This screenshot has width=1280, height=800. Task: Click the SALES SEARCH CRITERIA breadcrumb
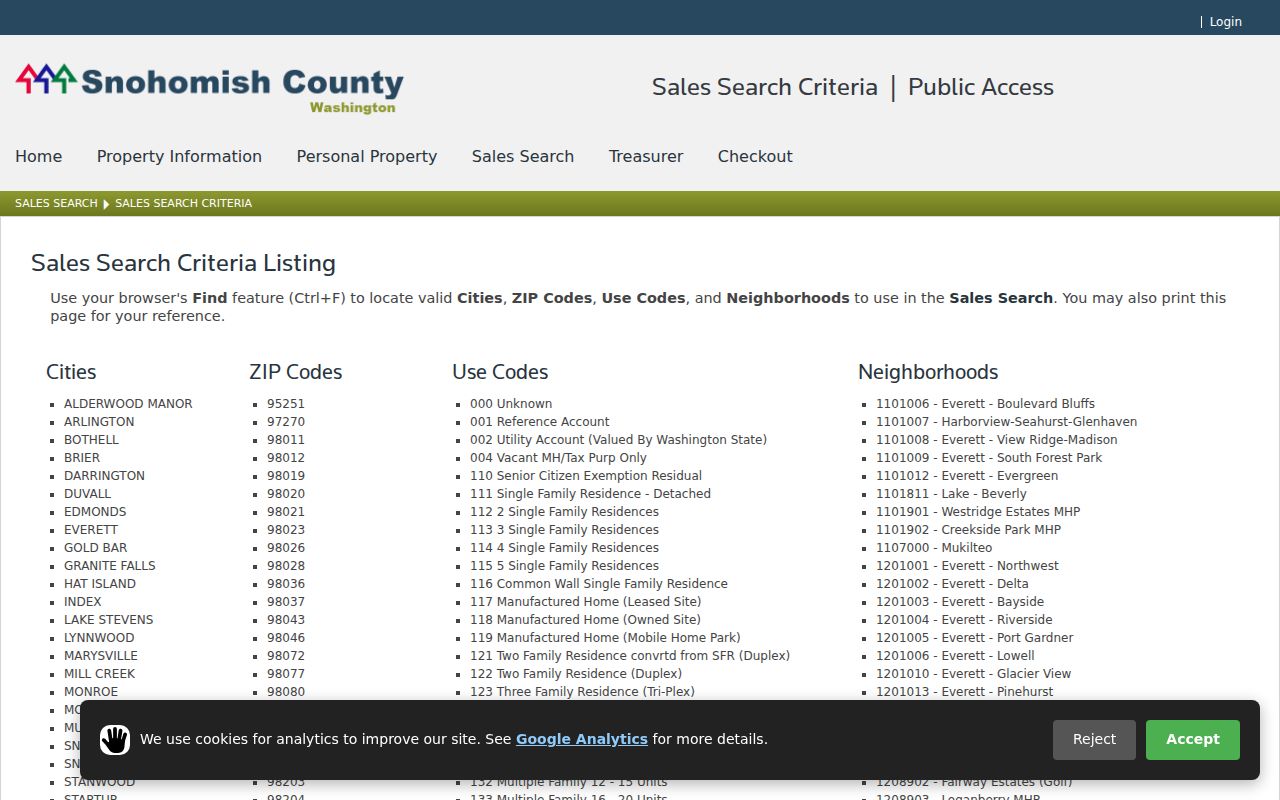click(x=183, y=203)
